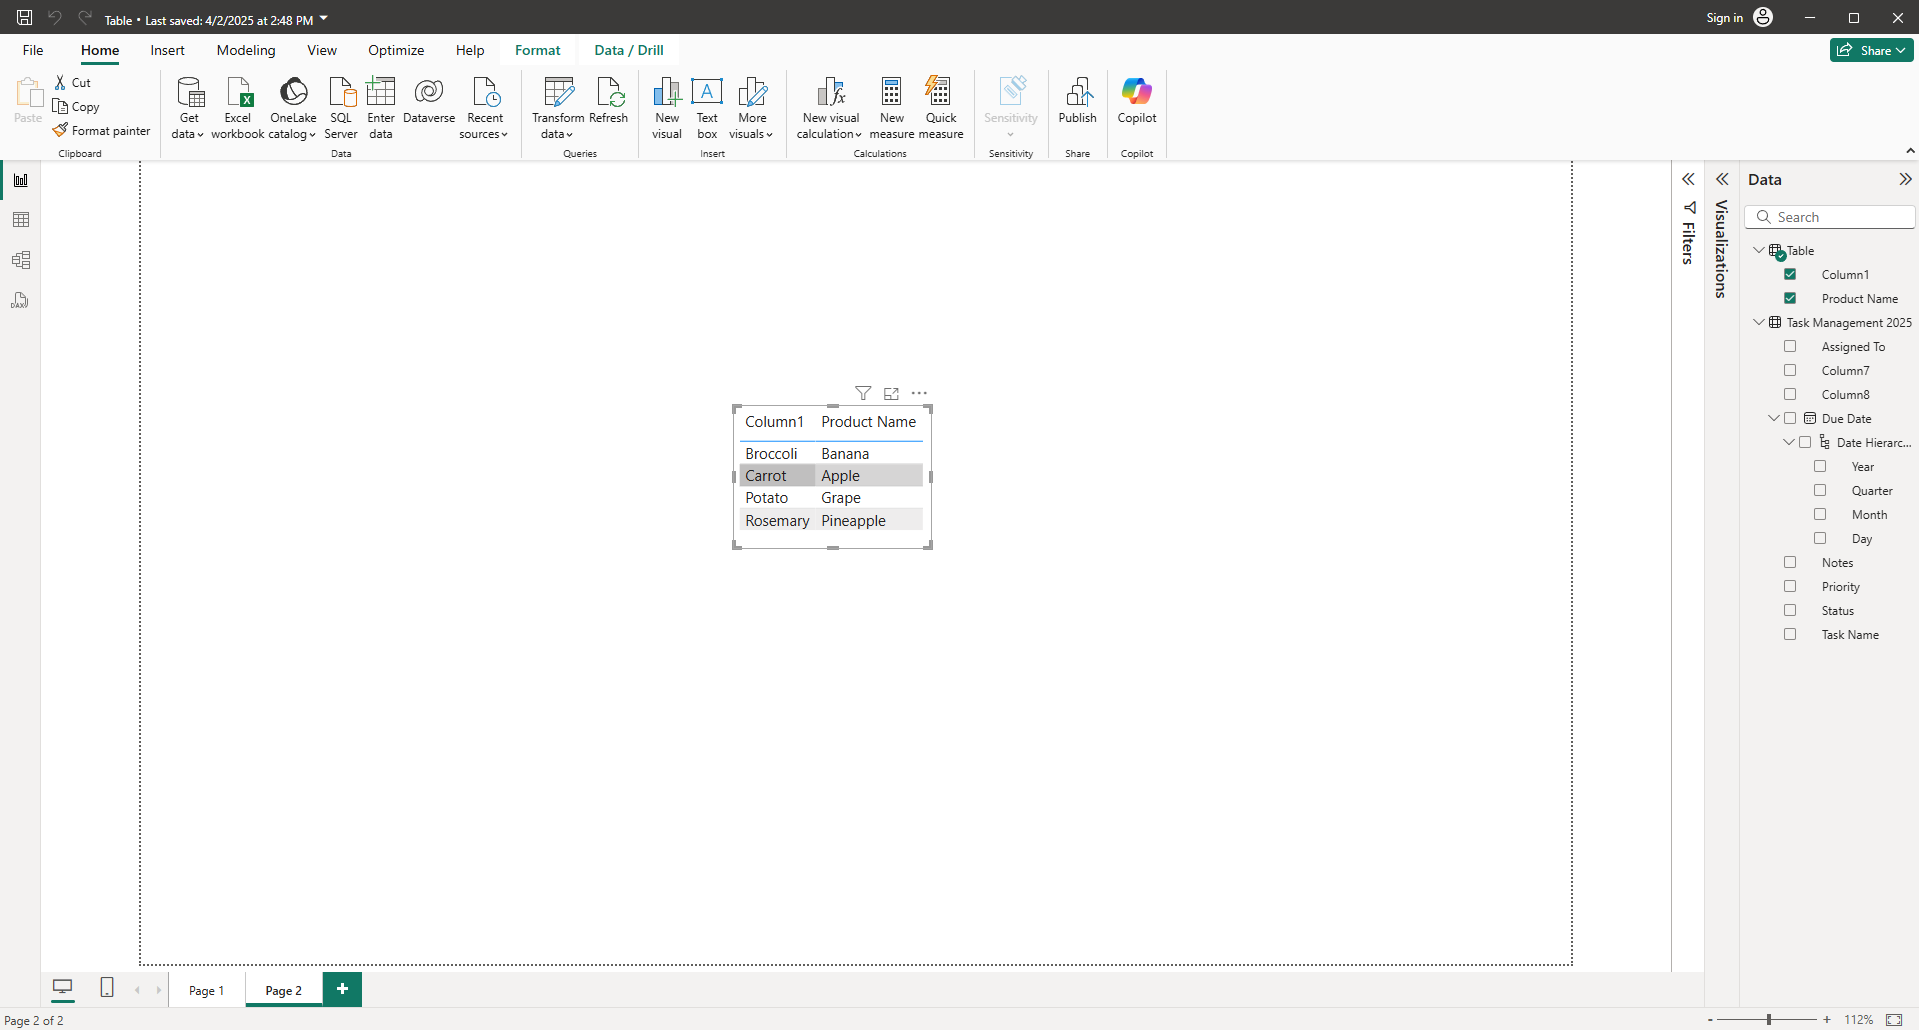
Task: Switch to Table view in left sidebar
Action: 21,220
